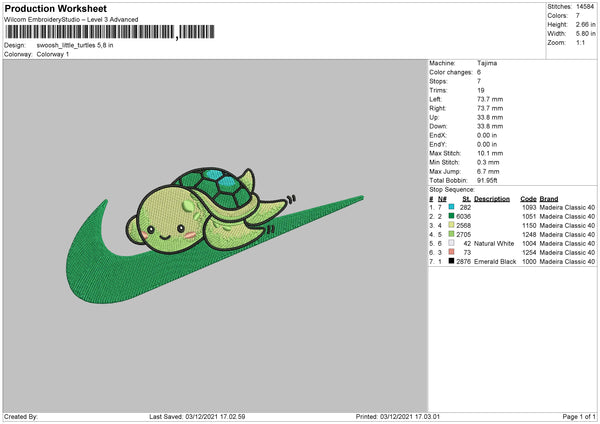Select Max Jump value '6.7 mm'
The height and width of the screenshot is (424, 600).
[488, 171]
